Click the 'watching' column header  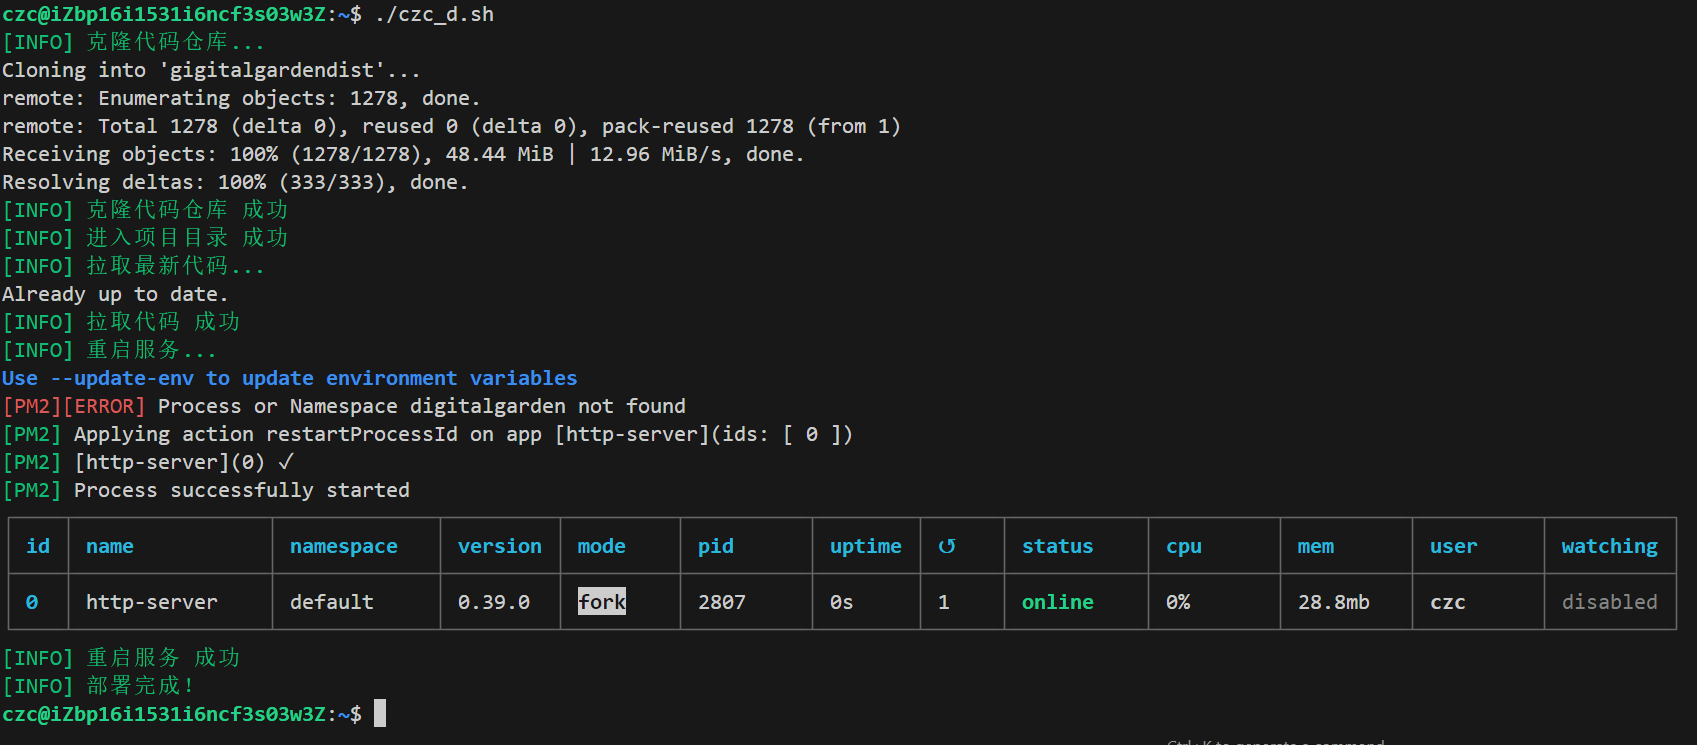pos(1610,546)
